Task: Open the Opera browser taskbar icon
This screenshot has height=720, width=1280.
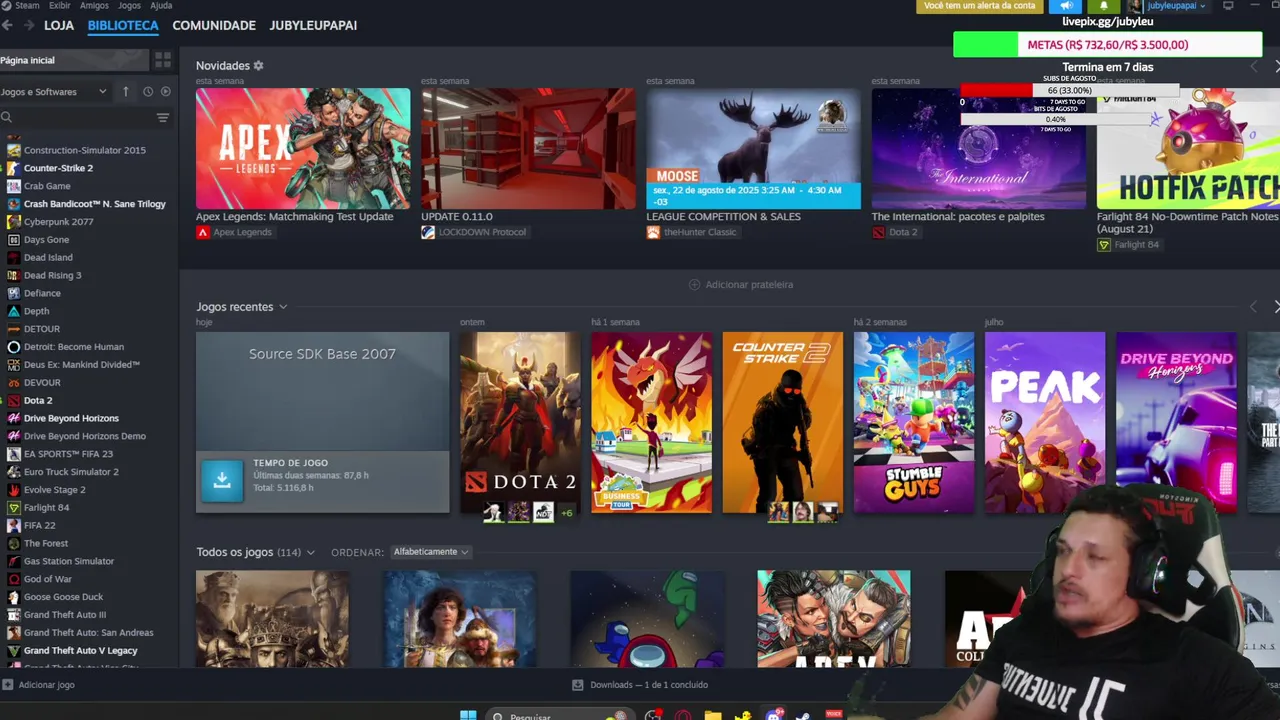Action: tap(683, 715)
